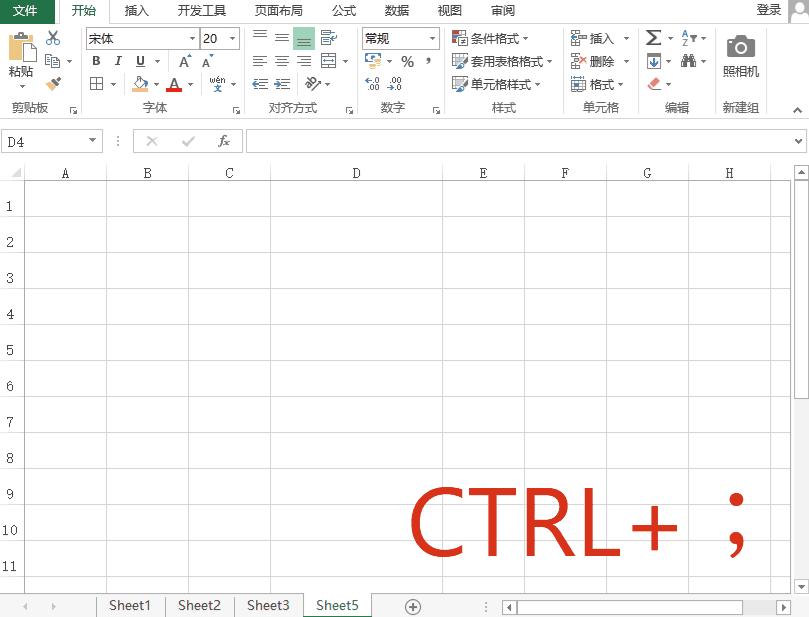Click the Find (binoculars) icon

point(689,60)
